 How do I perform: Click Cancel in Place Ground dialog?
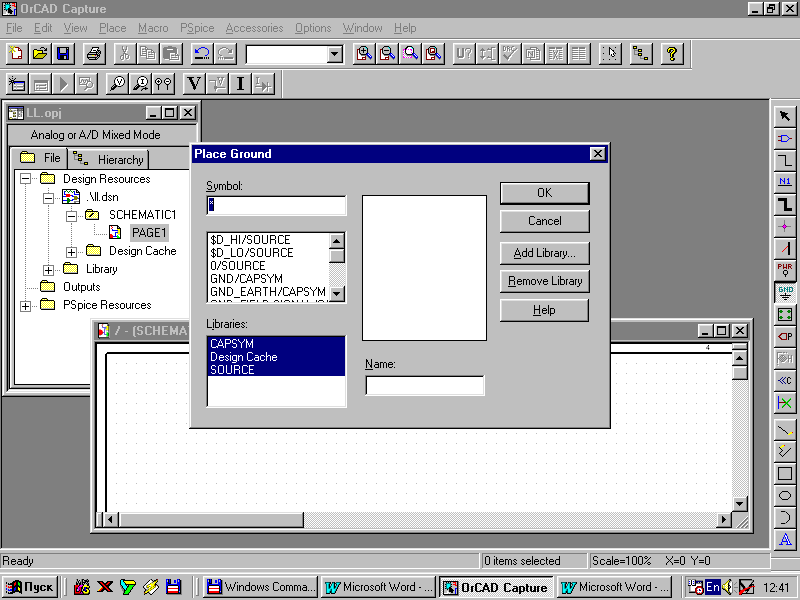(x=544, y=221)
